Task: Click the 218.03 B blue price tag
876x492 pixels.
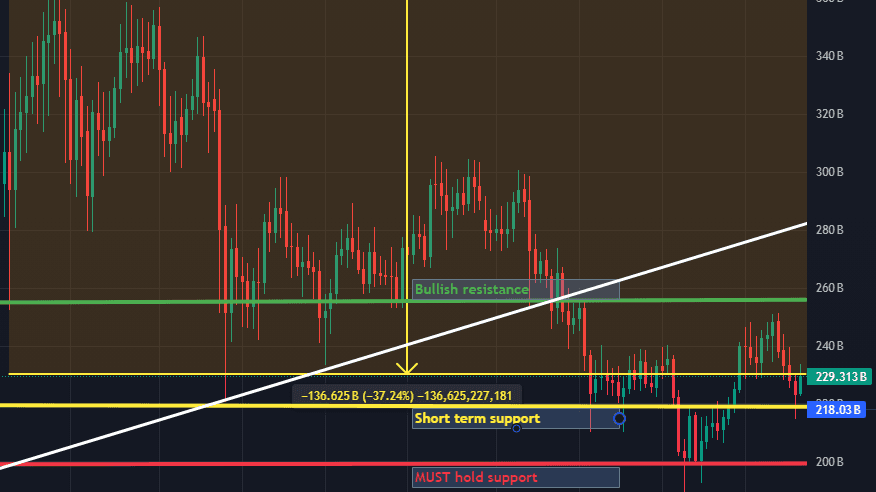Action: (x=837, y=410)
